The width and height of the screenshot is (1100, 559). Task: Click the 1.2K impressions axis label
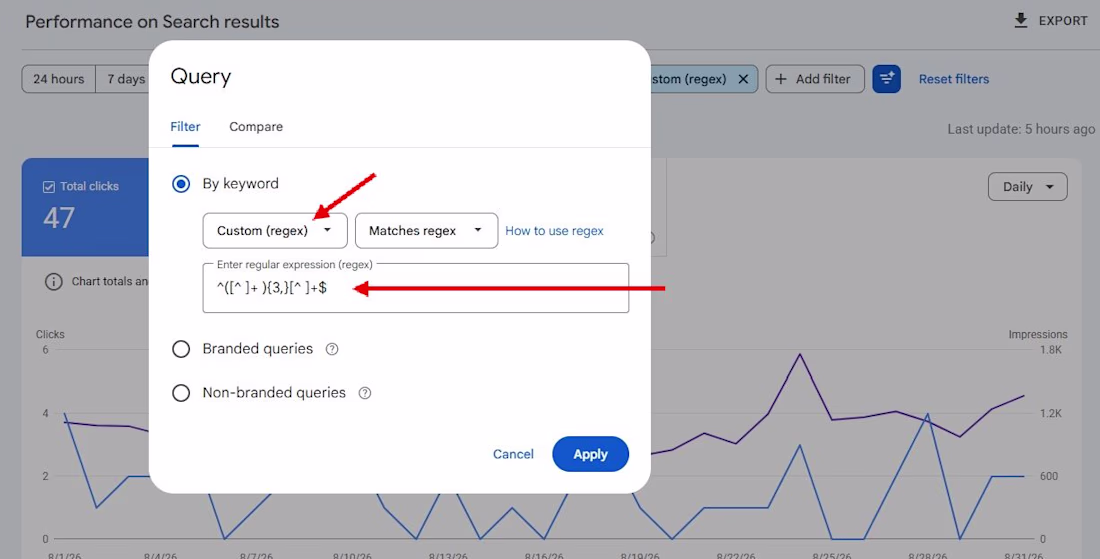(x=1052, y=414)
